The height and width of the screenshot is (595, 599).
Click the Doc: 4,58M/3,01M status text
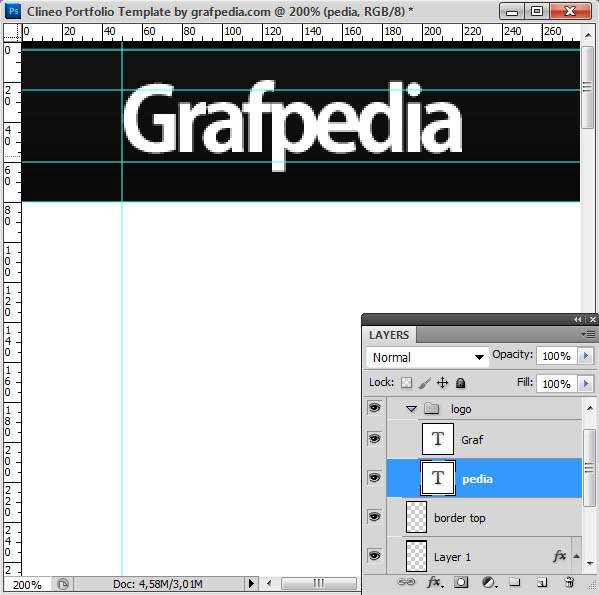coord(157,584)
